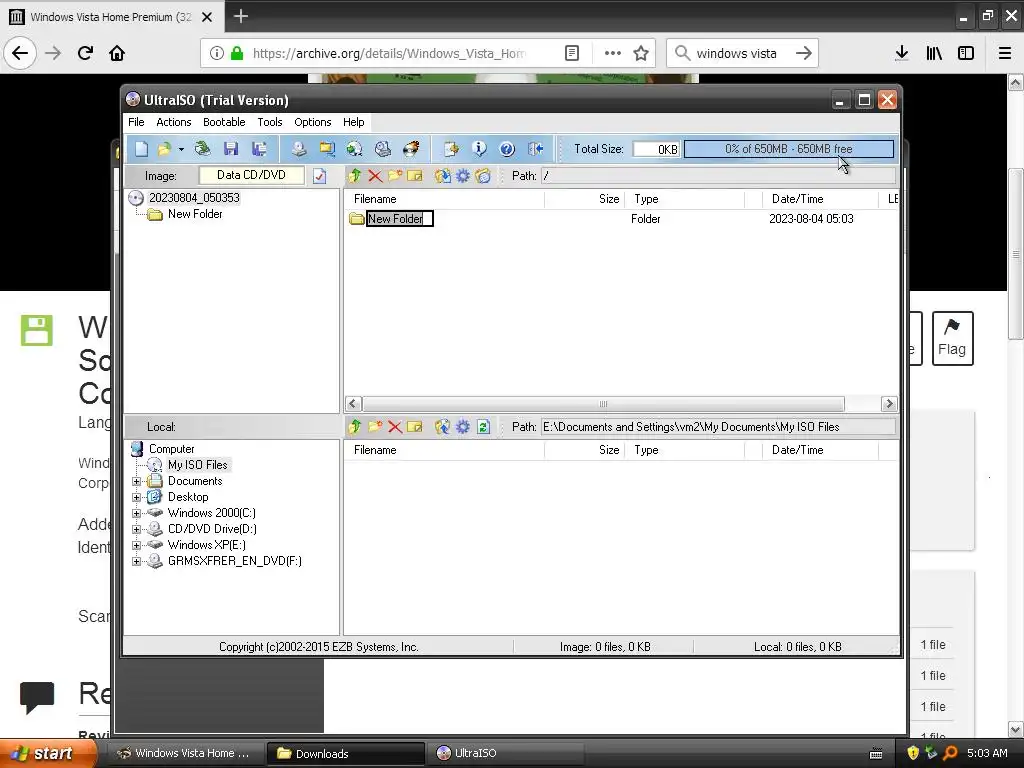Expand the Documents tree node
This screenshot has width=1024, height=768.
(136, 481)
